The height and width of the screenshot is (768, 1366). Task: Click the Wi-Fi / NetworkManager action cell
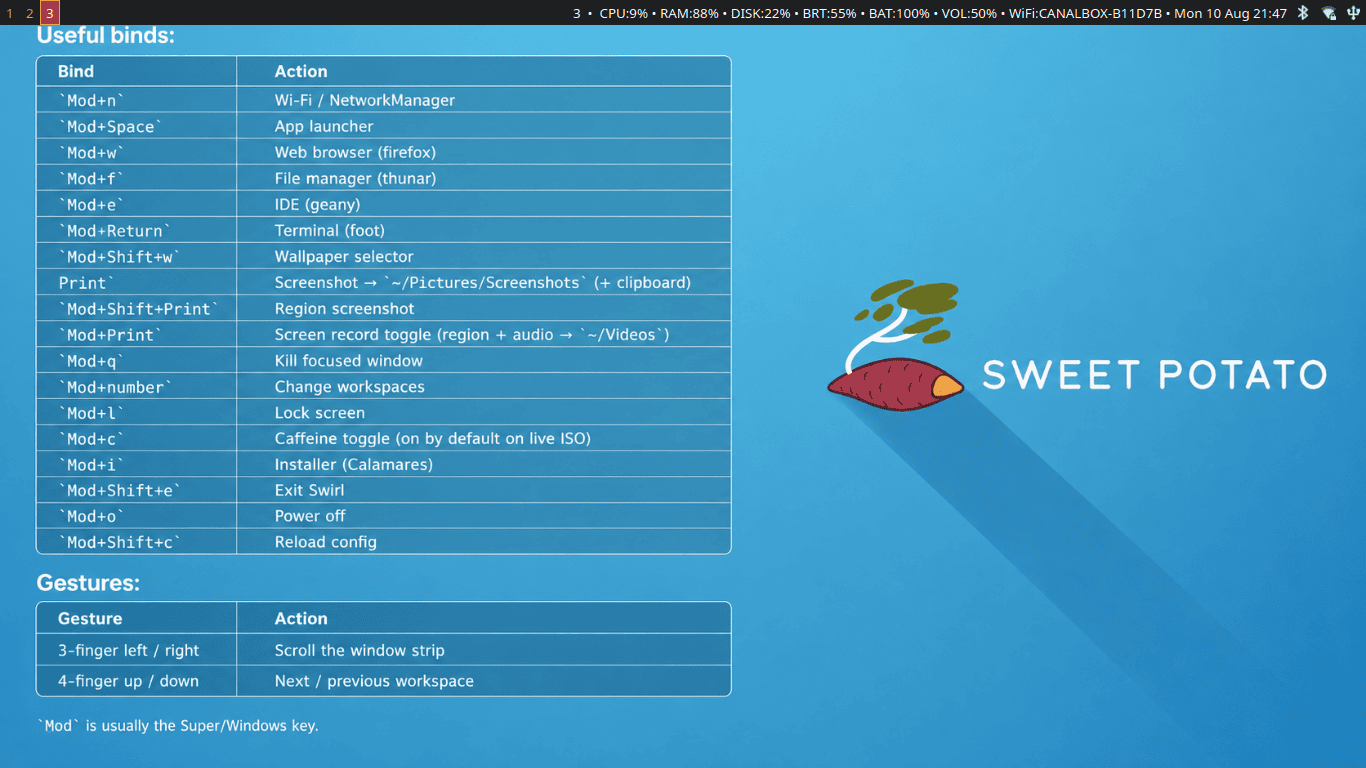pos(483,100)
